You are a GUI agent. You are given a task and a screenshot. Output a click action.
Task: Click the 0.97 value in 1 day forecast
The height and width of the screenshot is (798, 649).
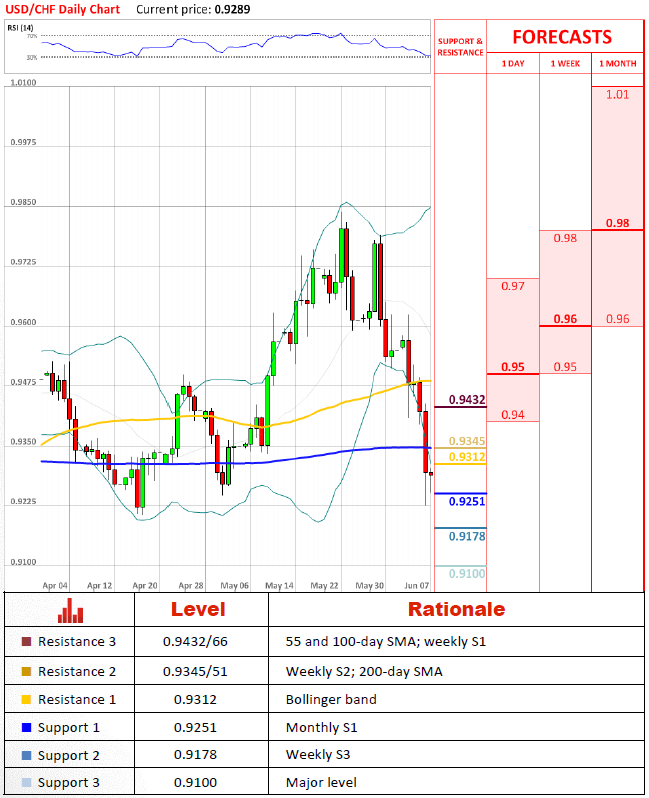513,286
